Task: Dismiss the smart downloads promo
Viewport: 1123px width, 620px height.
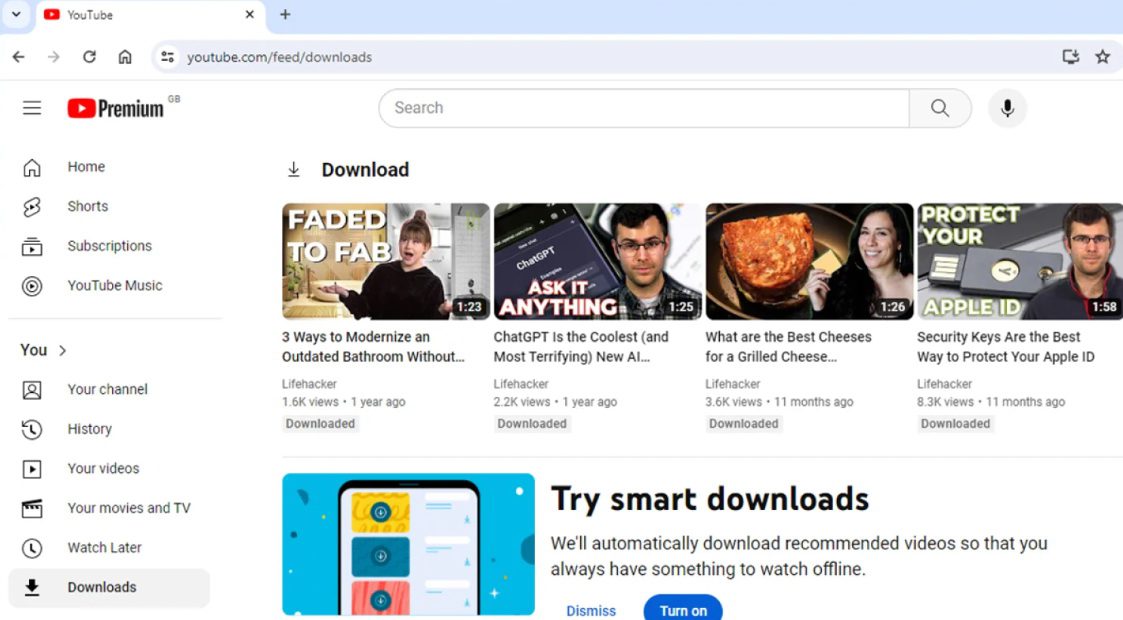Action: pyautogui.click(x=591, y=610)
